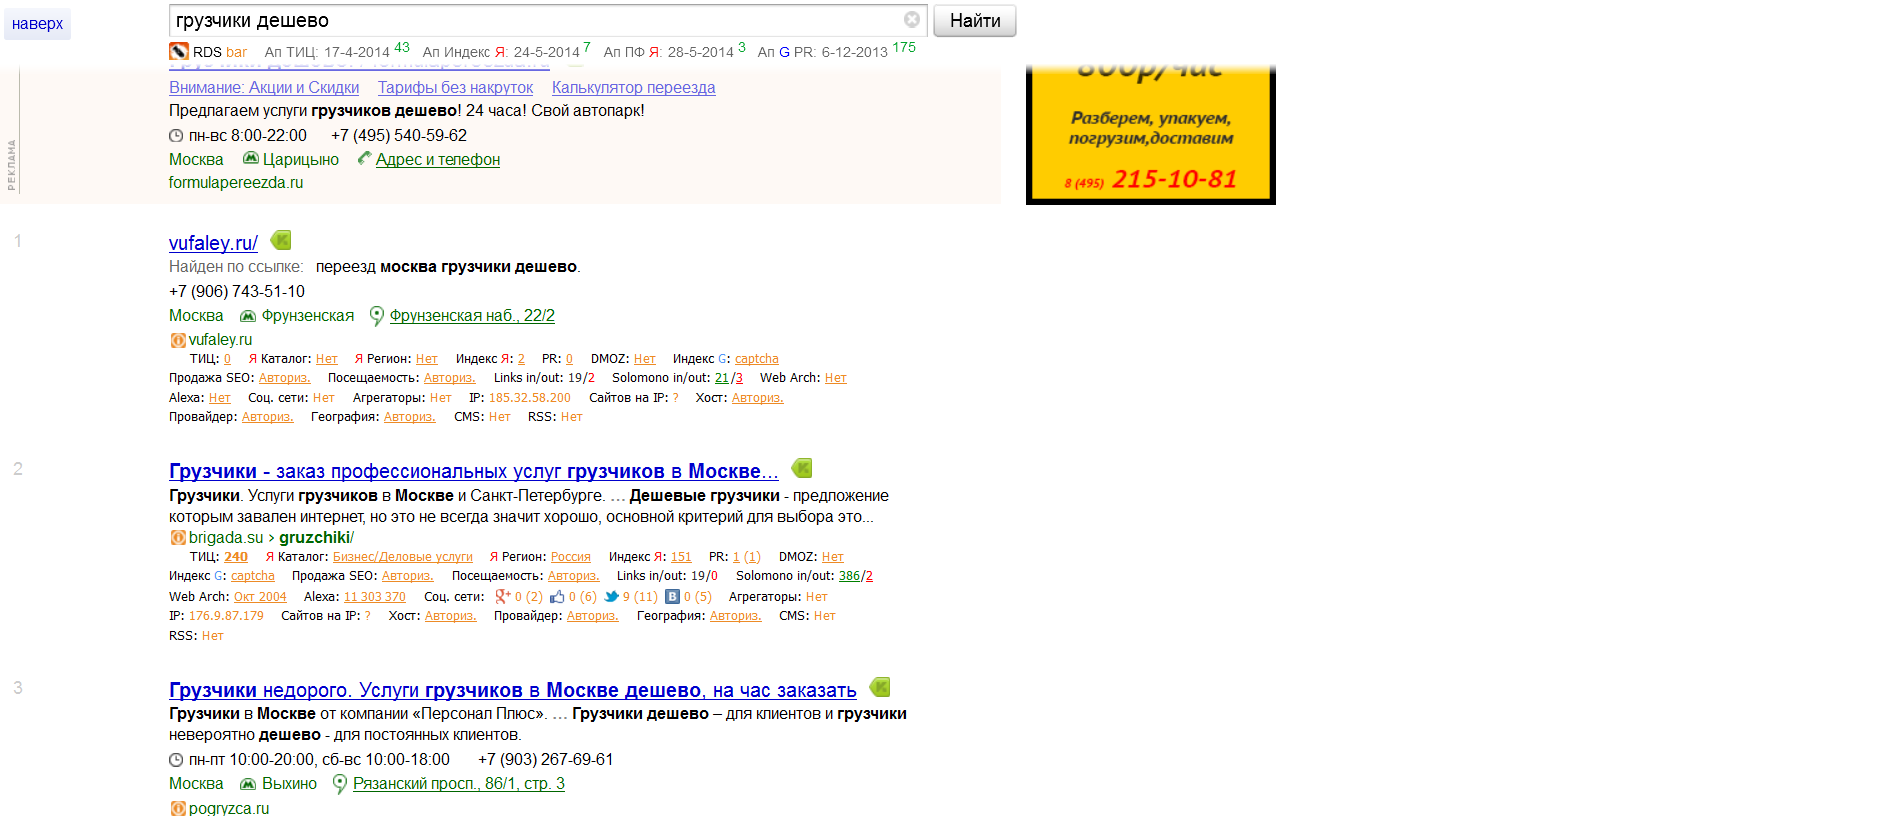Click the metro icon beside Выхино
The image size is (1899, 816).
point(248,784)
